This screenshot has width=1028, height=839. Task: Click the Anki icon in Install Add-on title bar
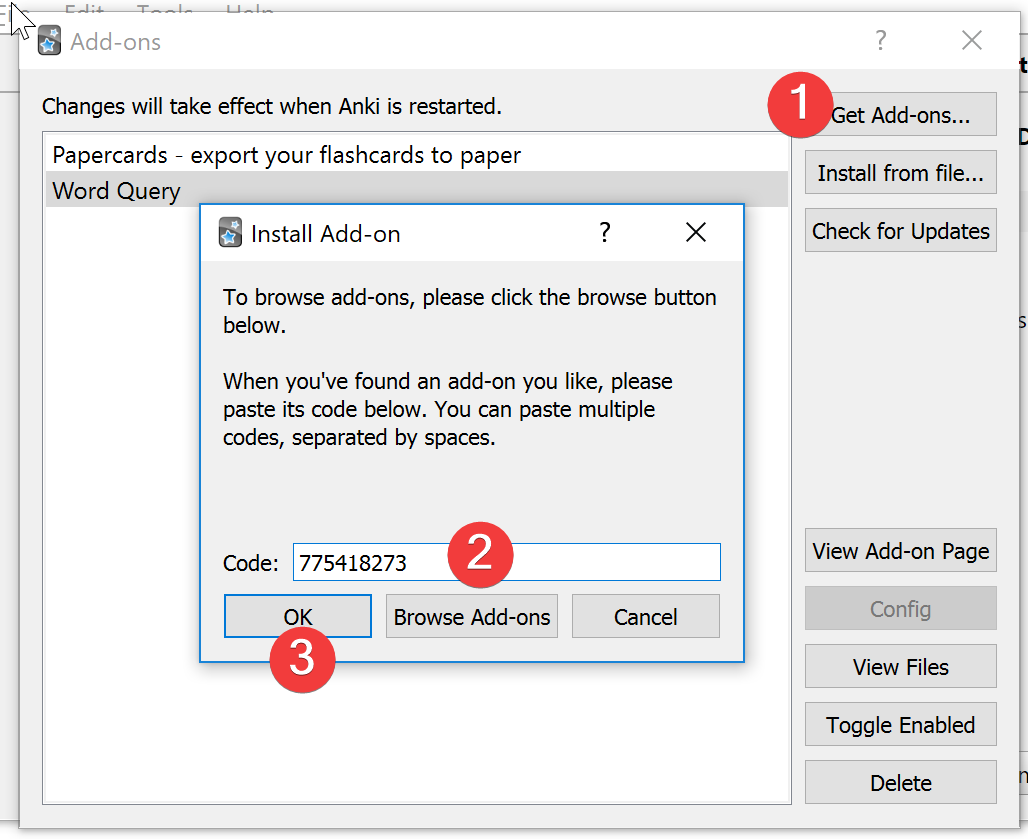230,233
